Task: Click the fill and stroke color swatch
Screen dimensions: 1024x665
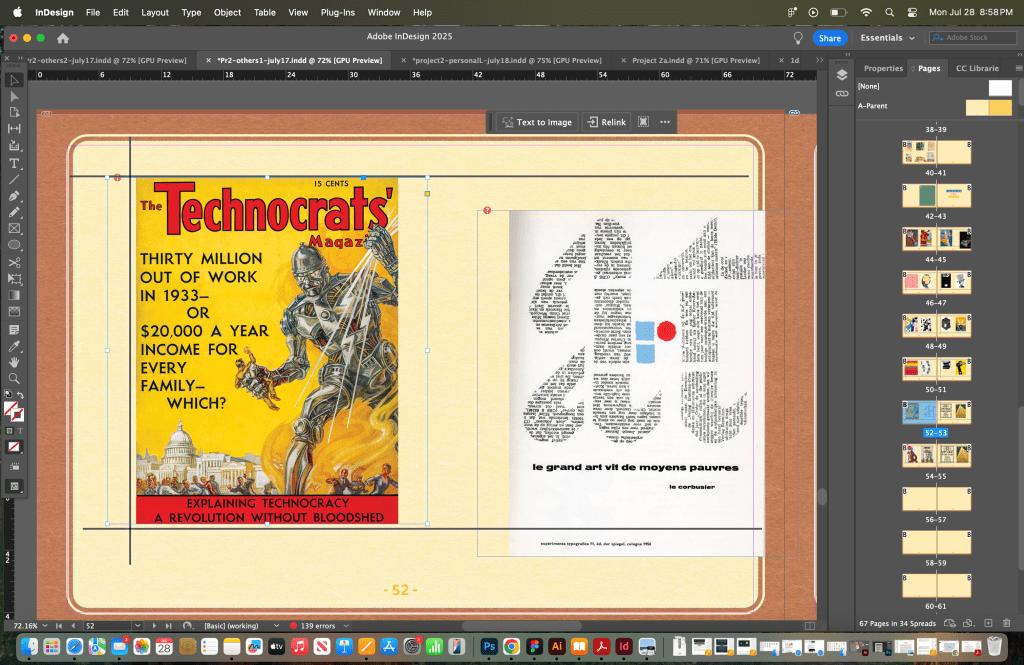Action: tap(13, 410)
